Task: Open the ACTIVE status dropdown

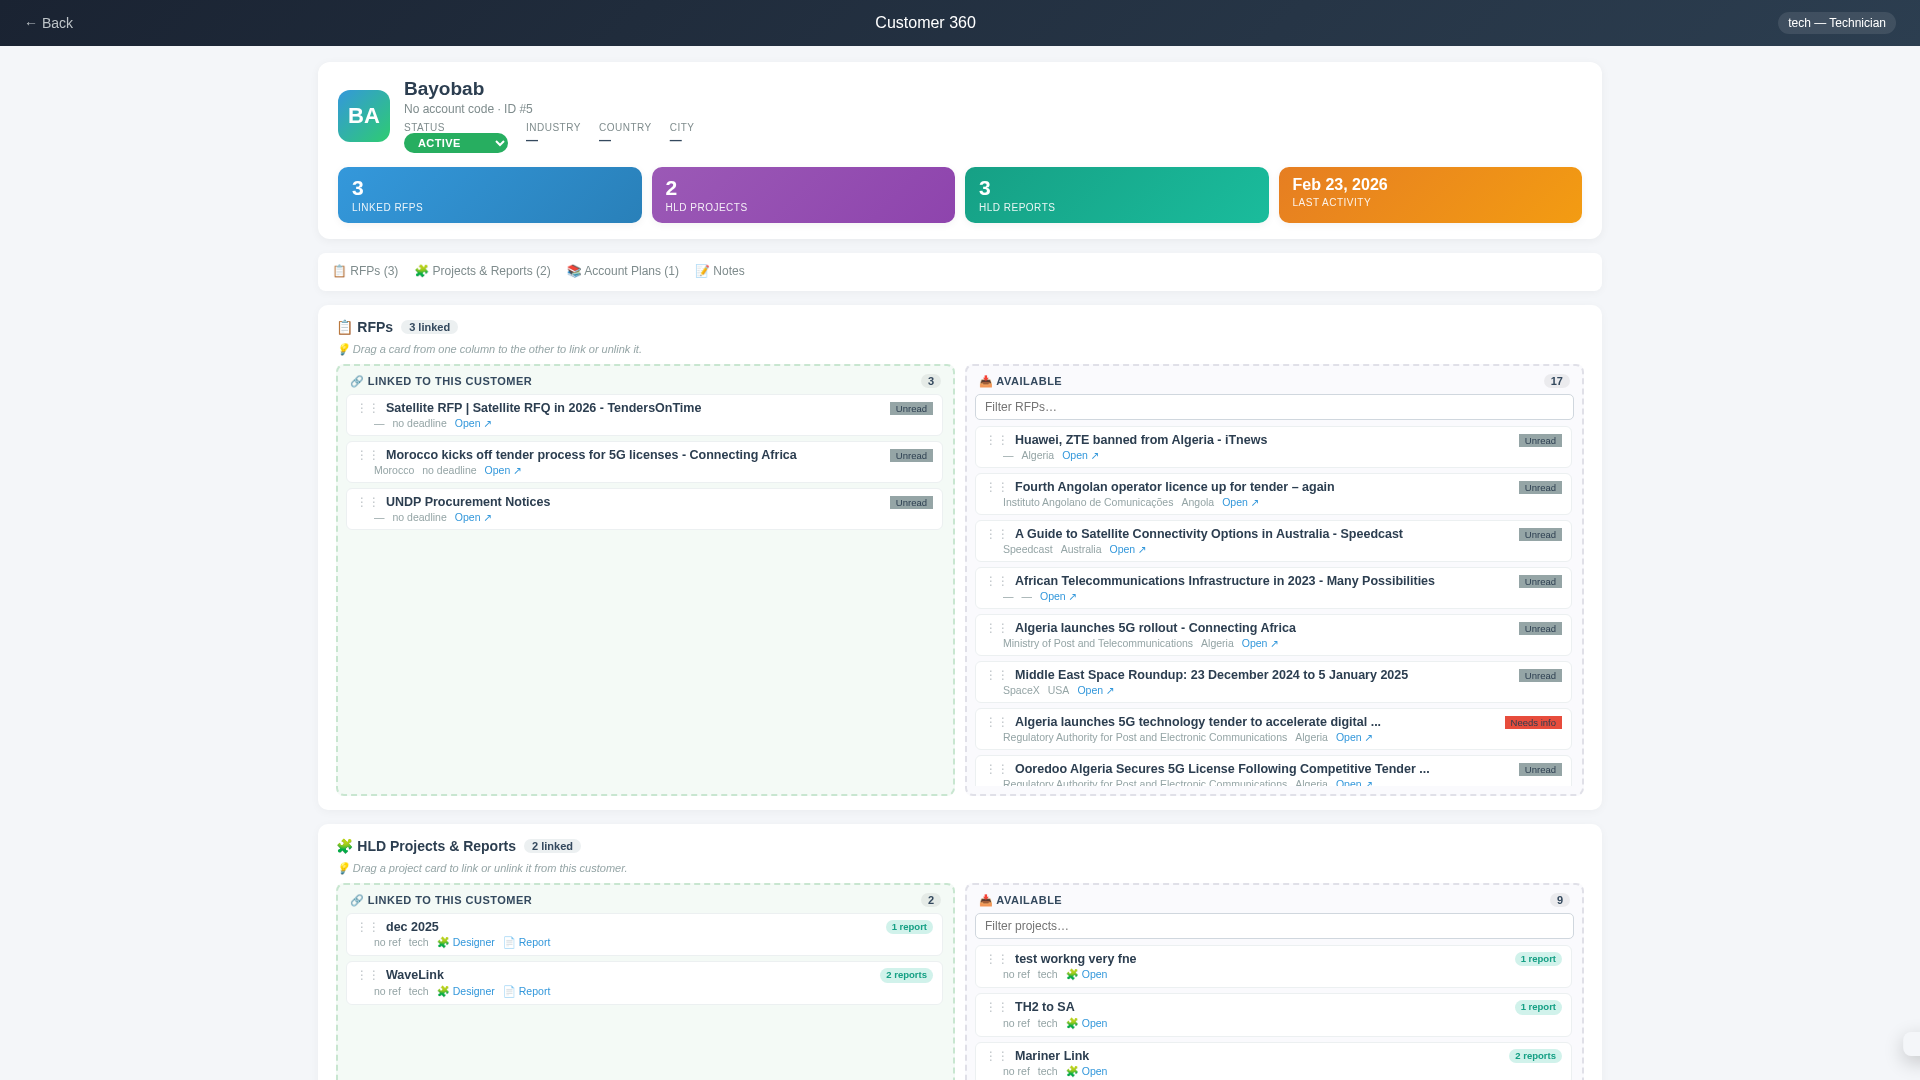Action: (455, 143)
